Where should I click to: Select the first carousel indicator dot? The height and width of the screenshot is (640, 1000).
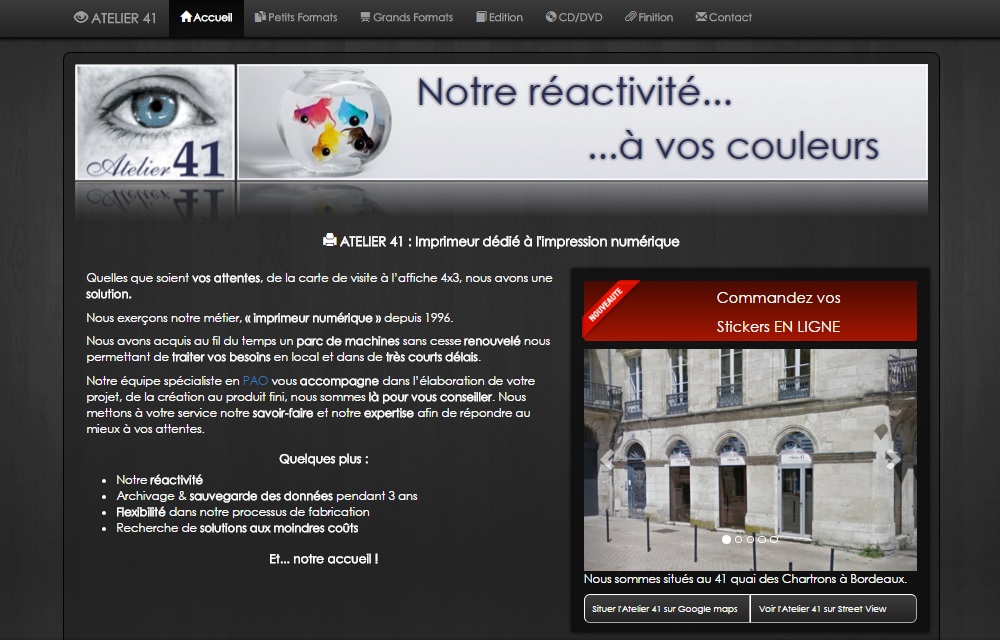pyautogui.click(x=727, y=539)
